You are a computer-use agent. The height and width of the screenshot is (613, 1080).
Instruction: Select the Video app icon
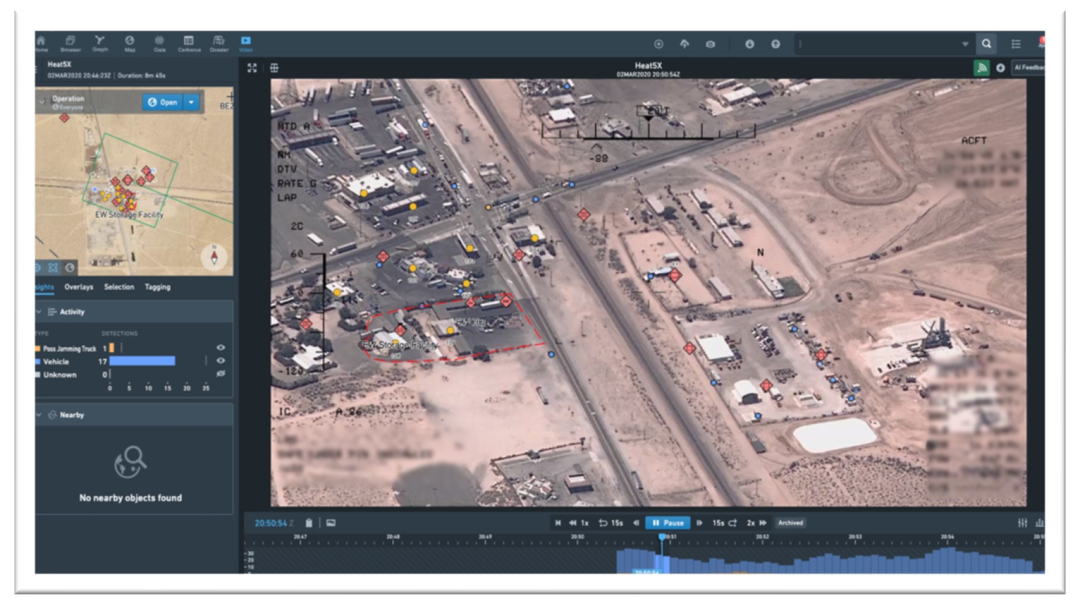246,43
